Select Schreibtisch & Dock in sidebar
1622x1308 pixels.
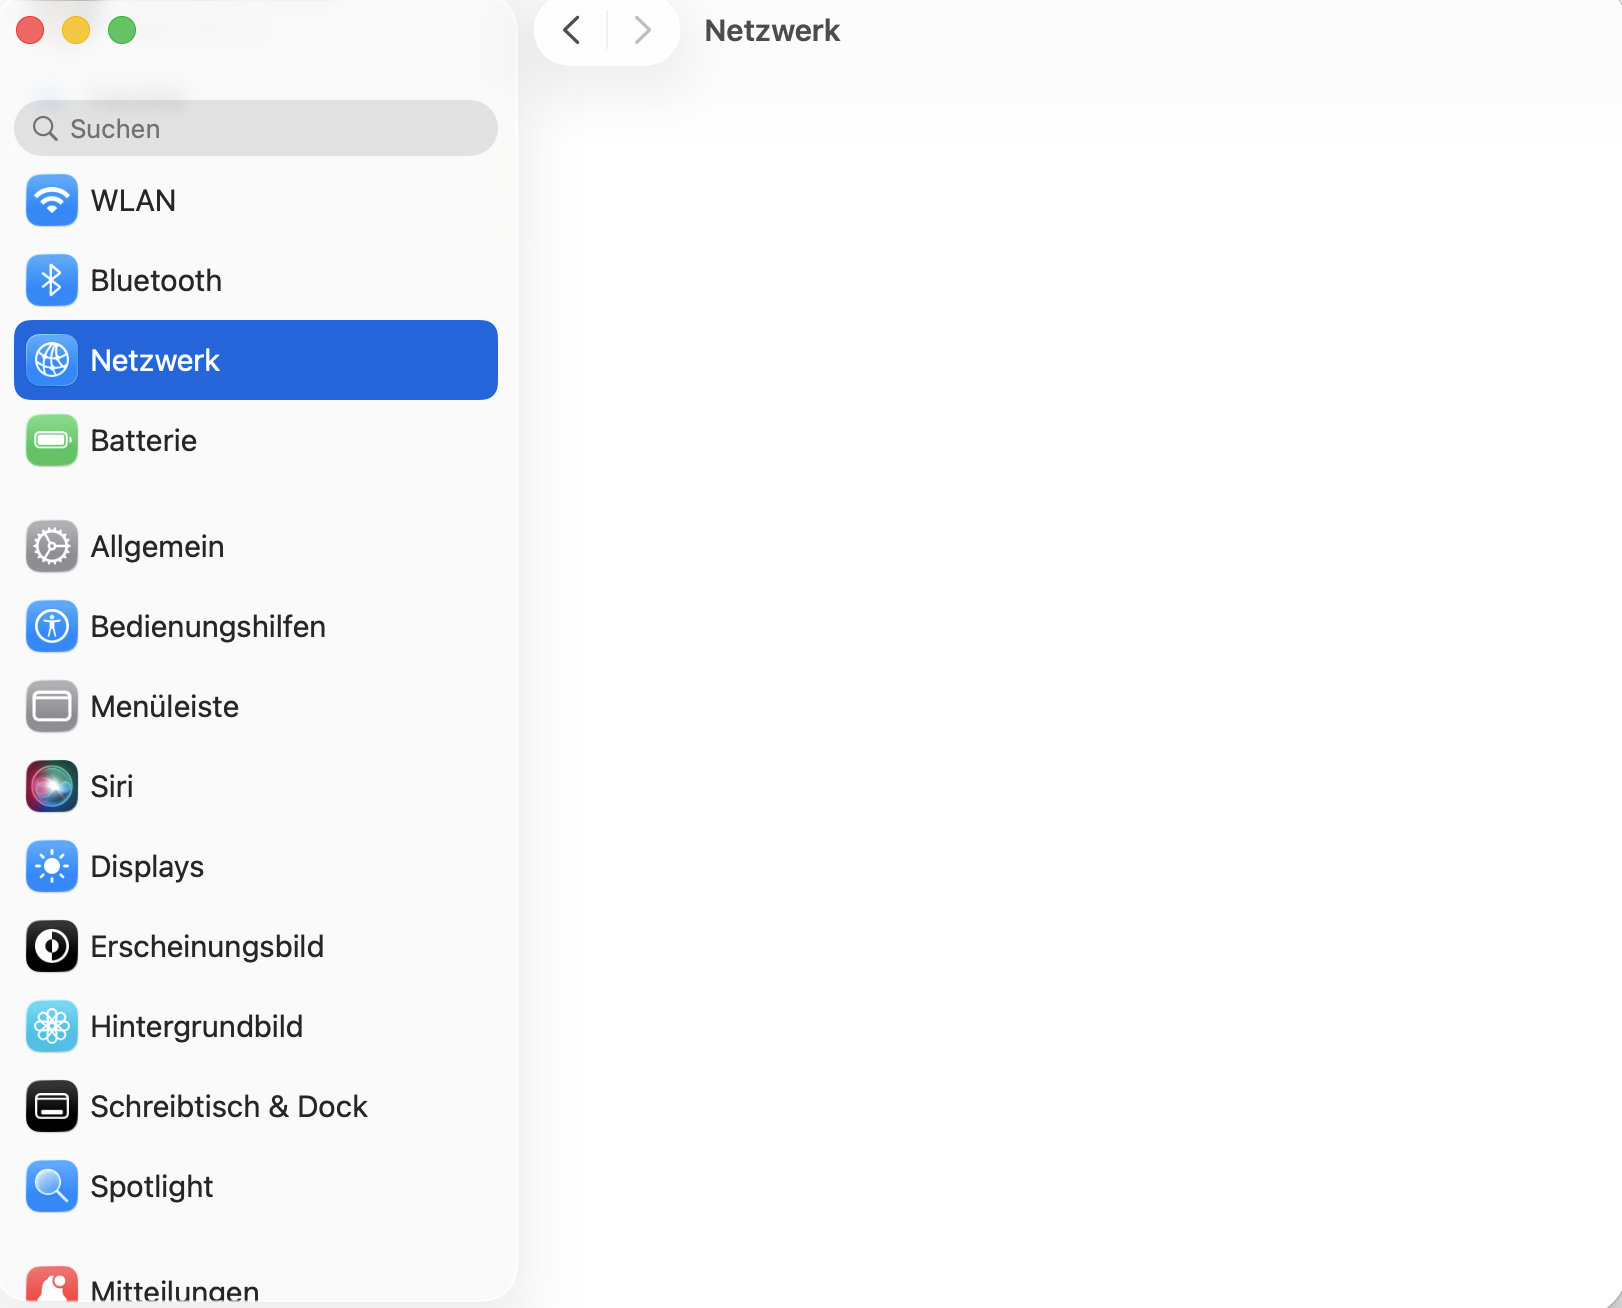[228, 1107]
